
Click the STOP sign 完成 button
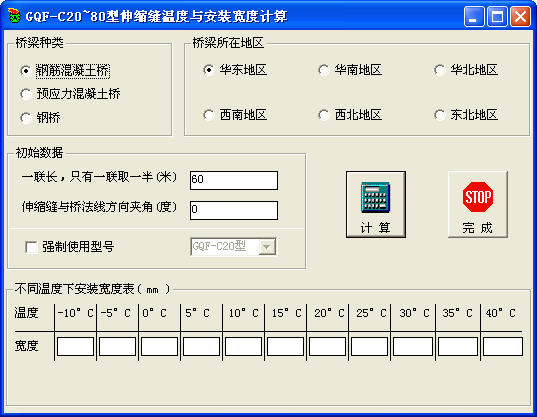tap(478, 204)
